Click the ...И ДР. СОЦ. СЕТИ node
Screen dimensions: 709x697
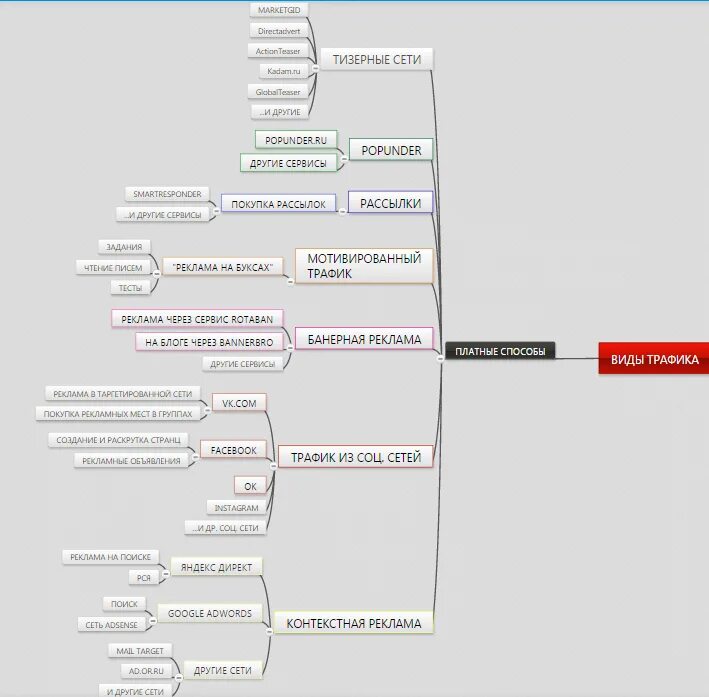[225, 528]
